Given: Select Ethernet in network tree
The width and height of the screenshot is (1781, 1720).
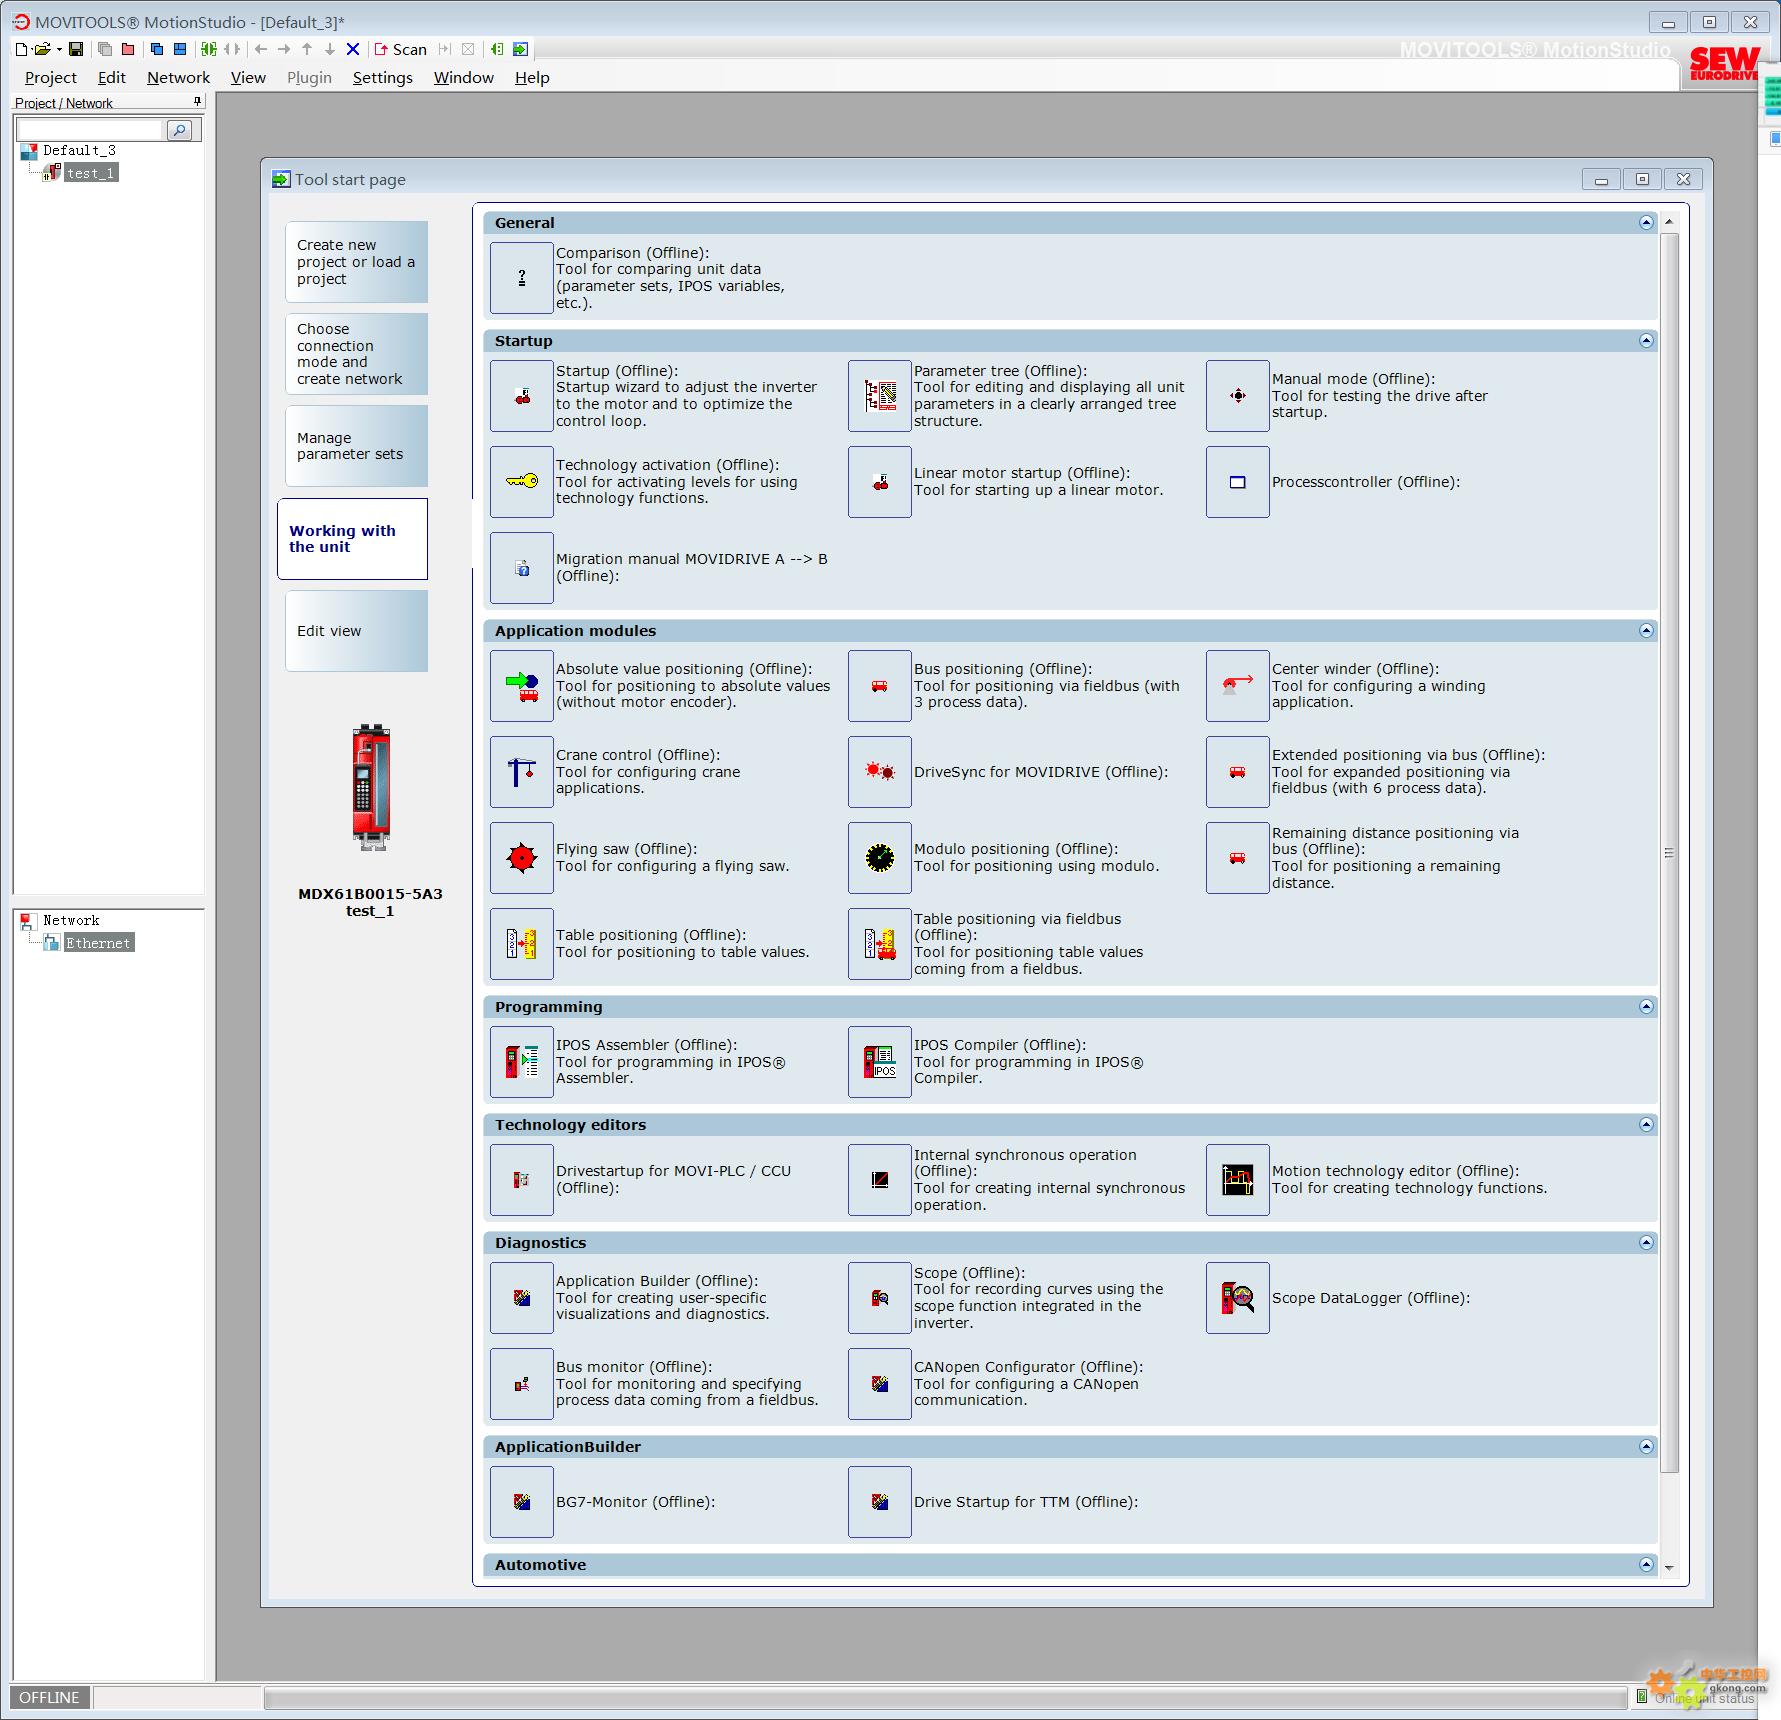Looking at the screenshot, I should 98,943.
